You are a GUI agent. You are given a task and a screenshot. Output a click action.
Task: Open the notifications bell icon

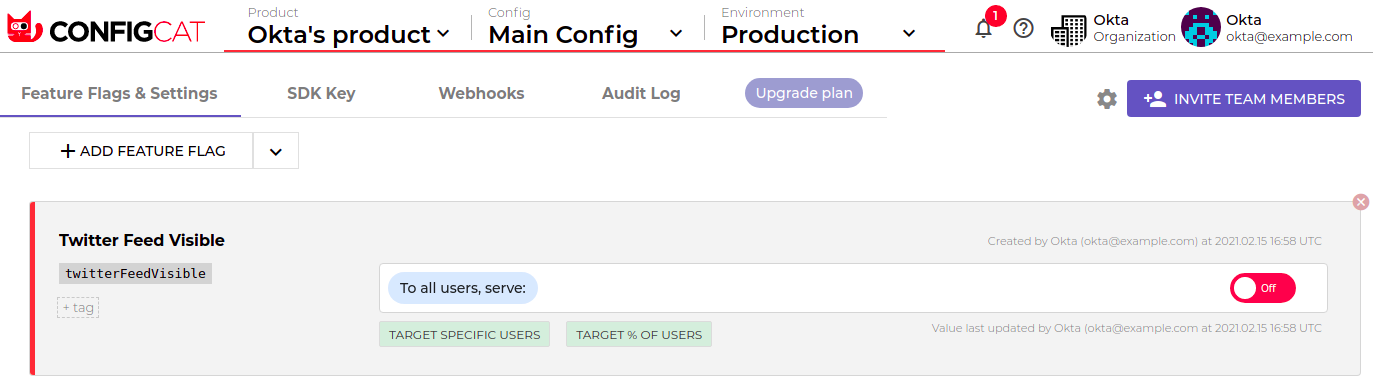click(x=984, y=29)
